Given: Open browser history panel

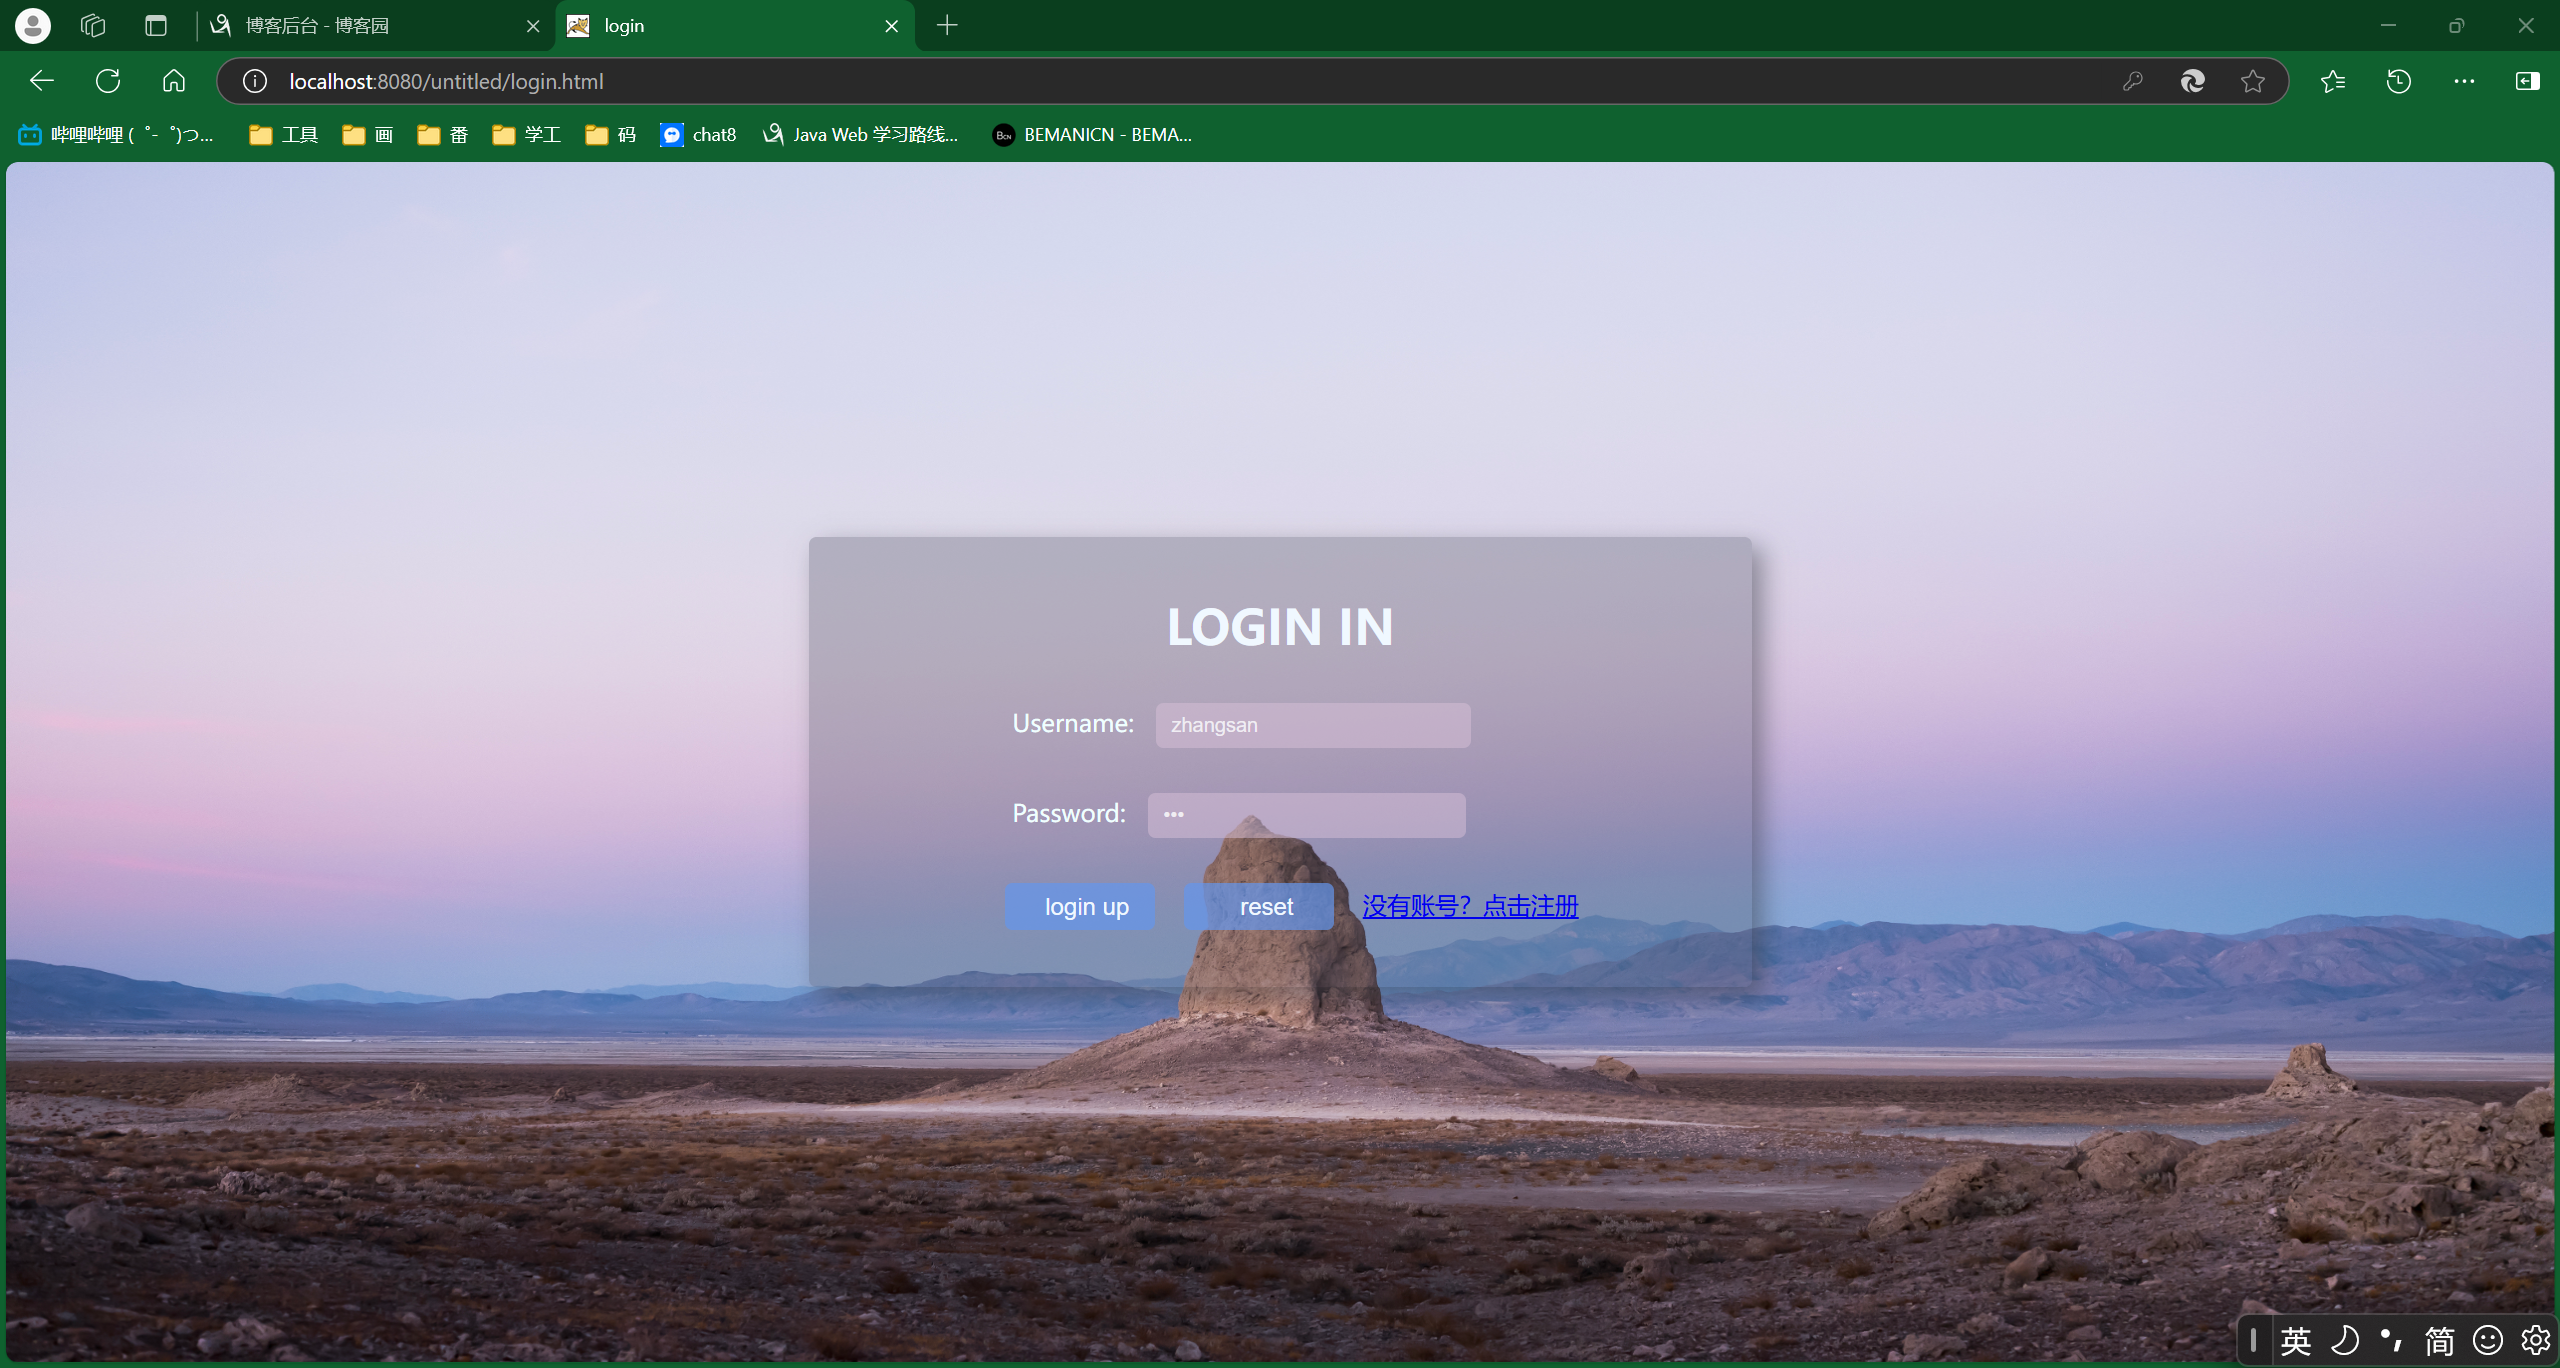Looking at the screenshot, I should coord(2398,81).
